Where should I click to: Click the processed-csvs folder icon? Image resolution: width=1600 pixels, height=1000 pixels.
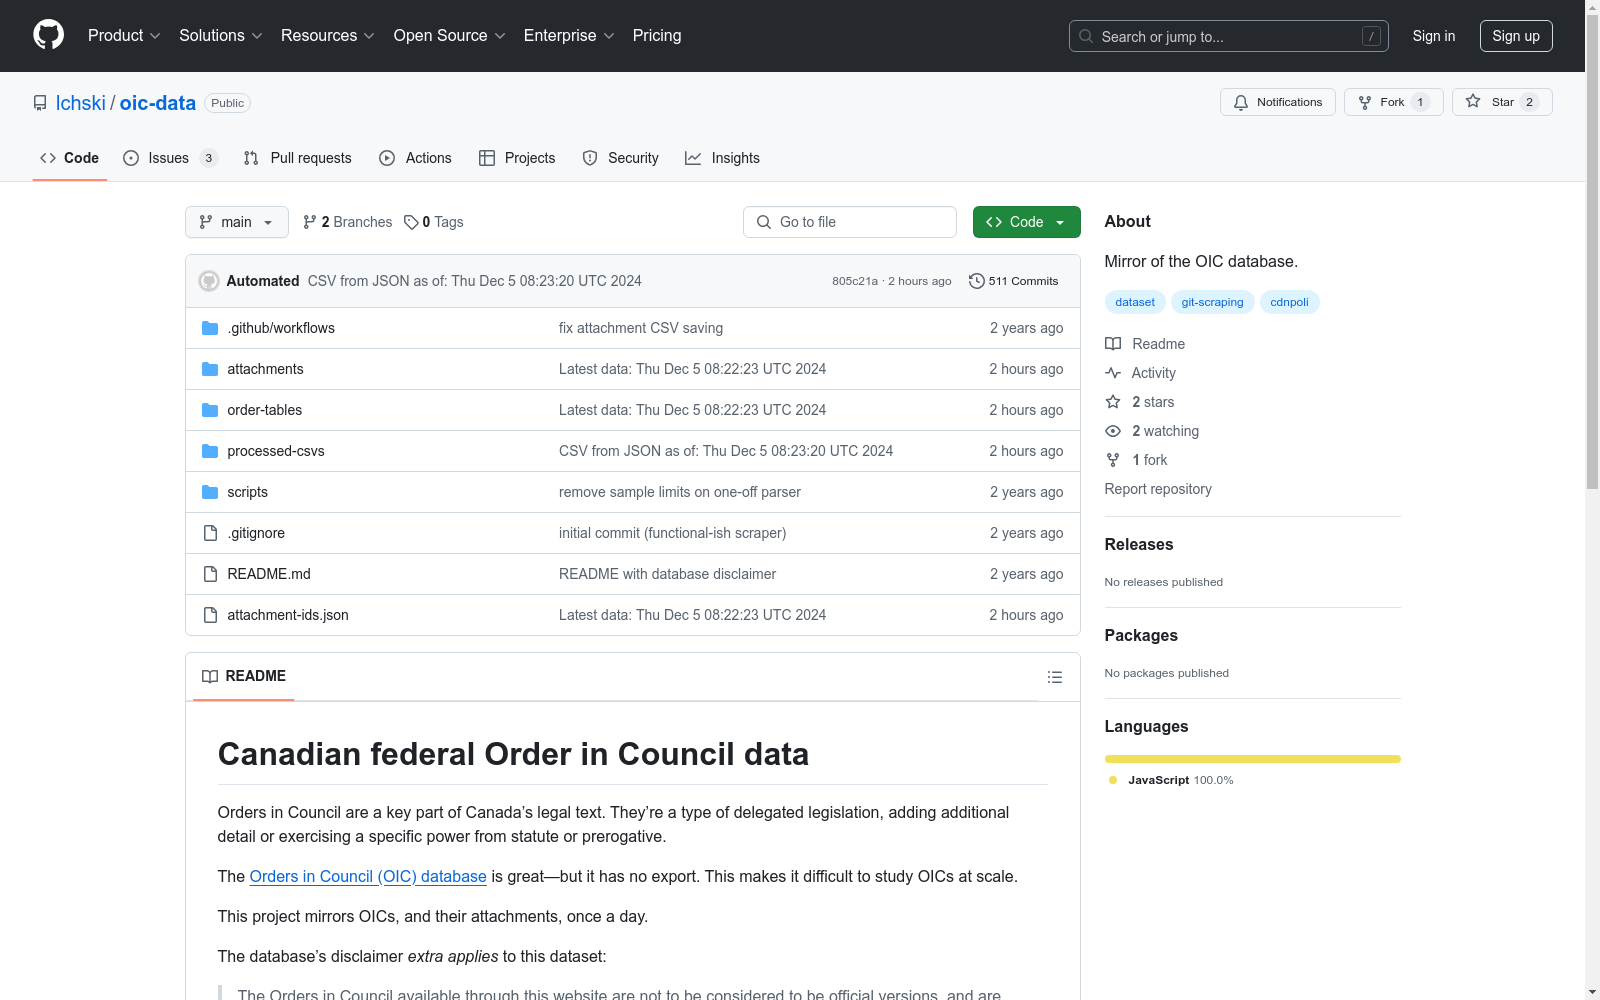(x=210, y=451)
